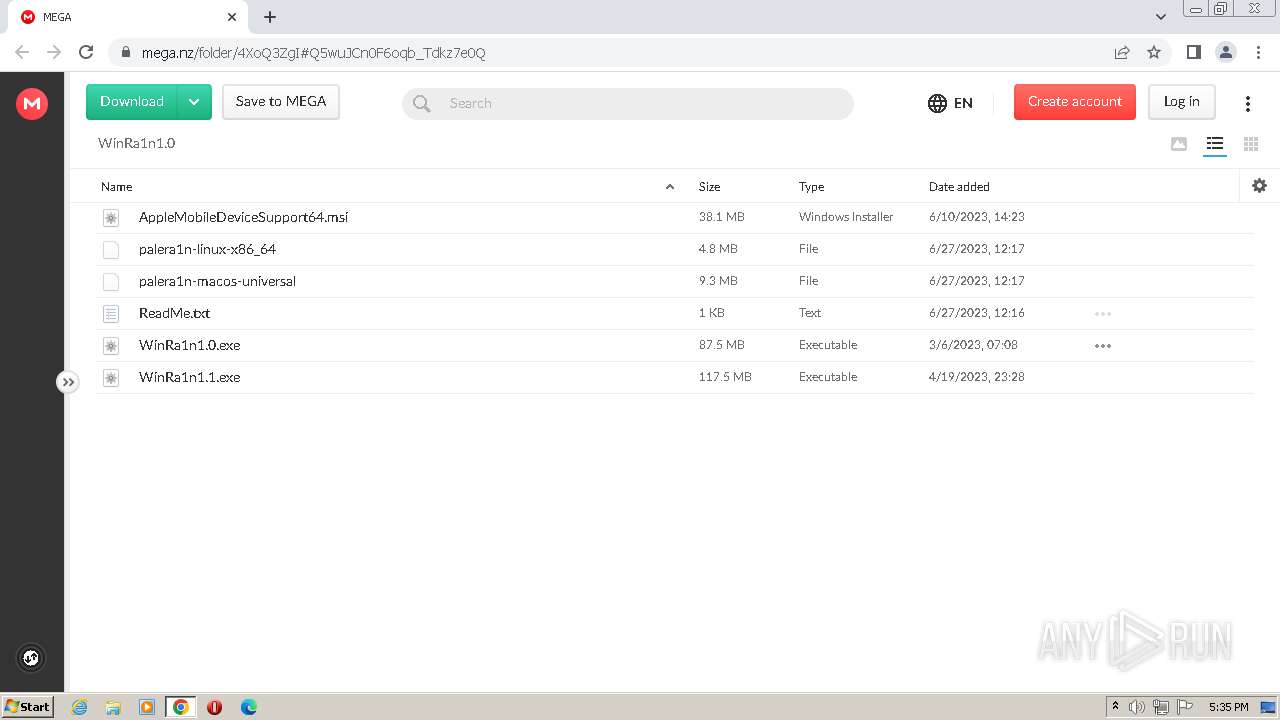Open the Windows Start menu
Viewport: 1280px width, 720px height.
point(27,706)
